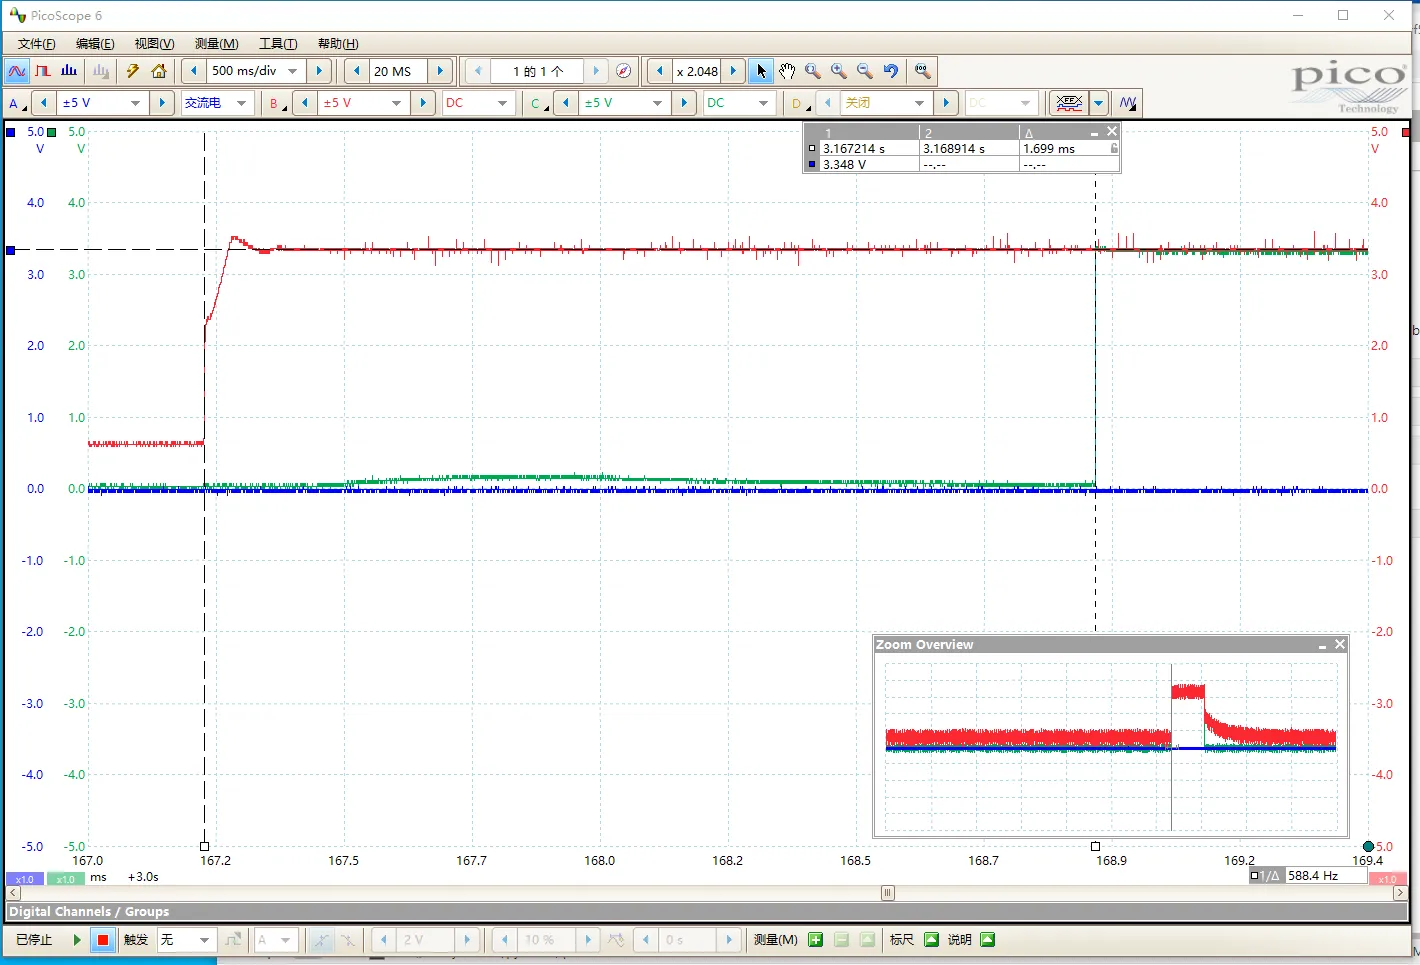Click the 588.4 Hz frequency legend field
1420x965 pixels.
click(1326, 876)
